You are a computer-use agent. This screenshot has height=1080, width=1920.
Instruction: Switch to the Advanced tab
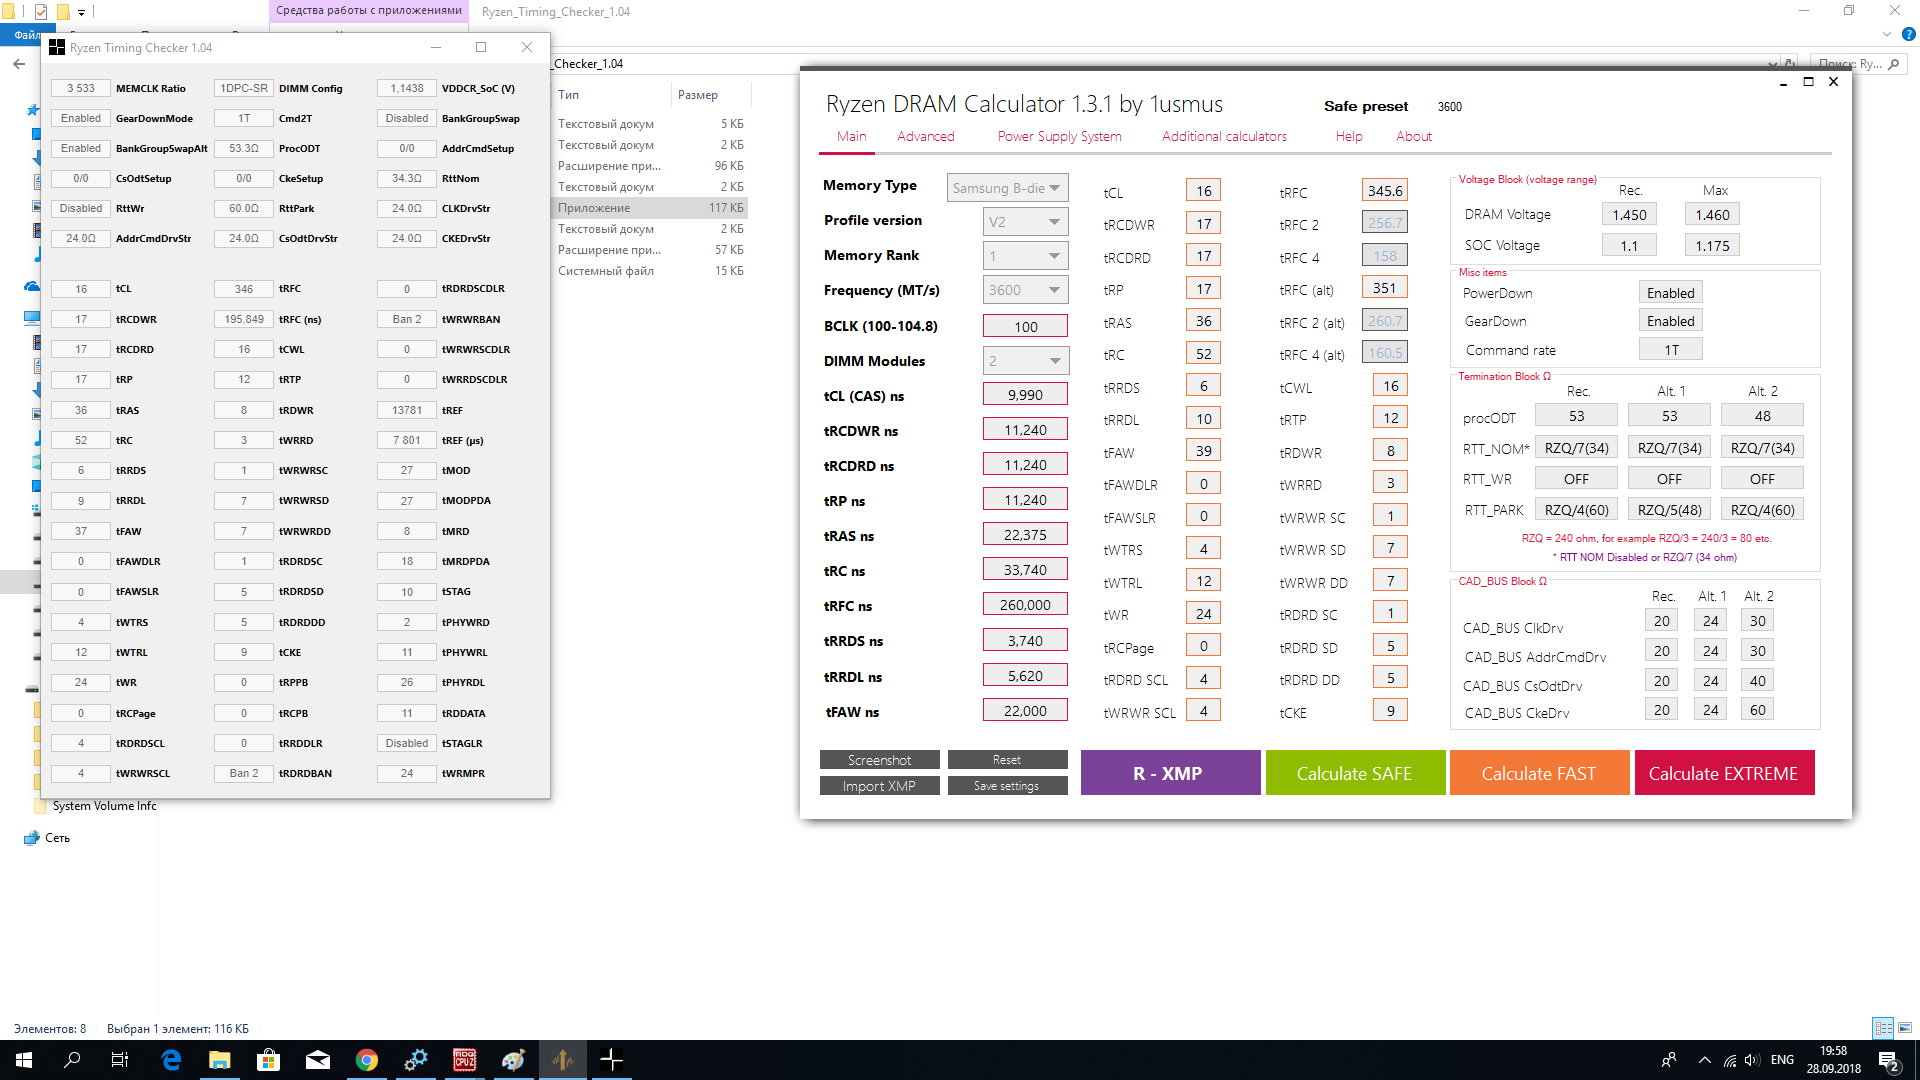click(x=925, y=137)
